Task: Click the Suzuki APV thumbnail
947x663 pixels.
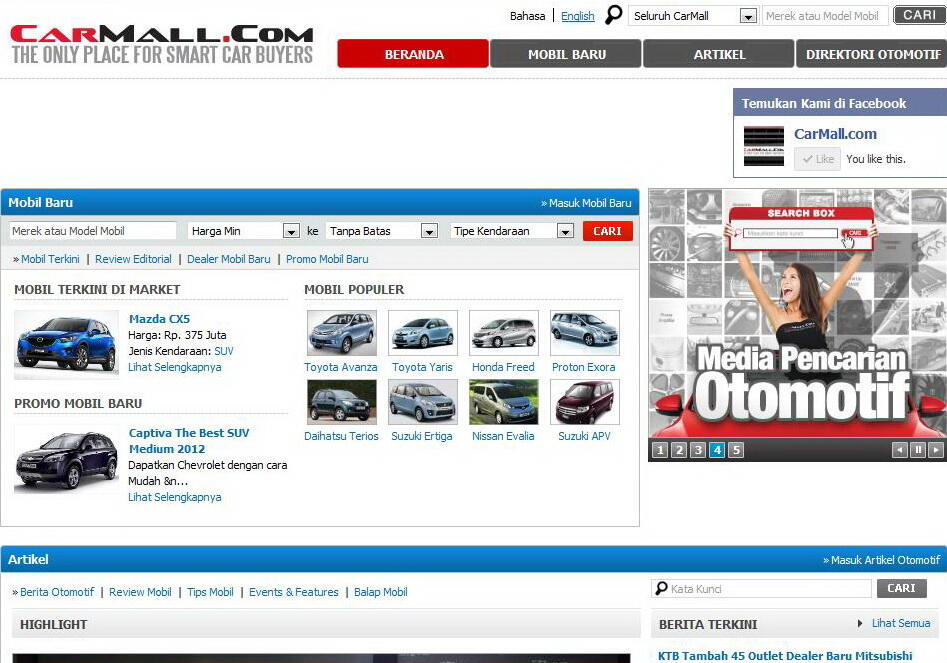Action: pos(585,402)
